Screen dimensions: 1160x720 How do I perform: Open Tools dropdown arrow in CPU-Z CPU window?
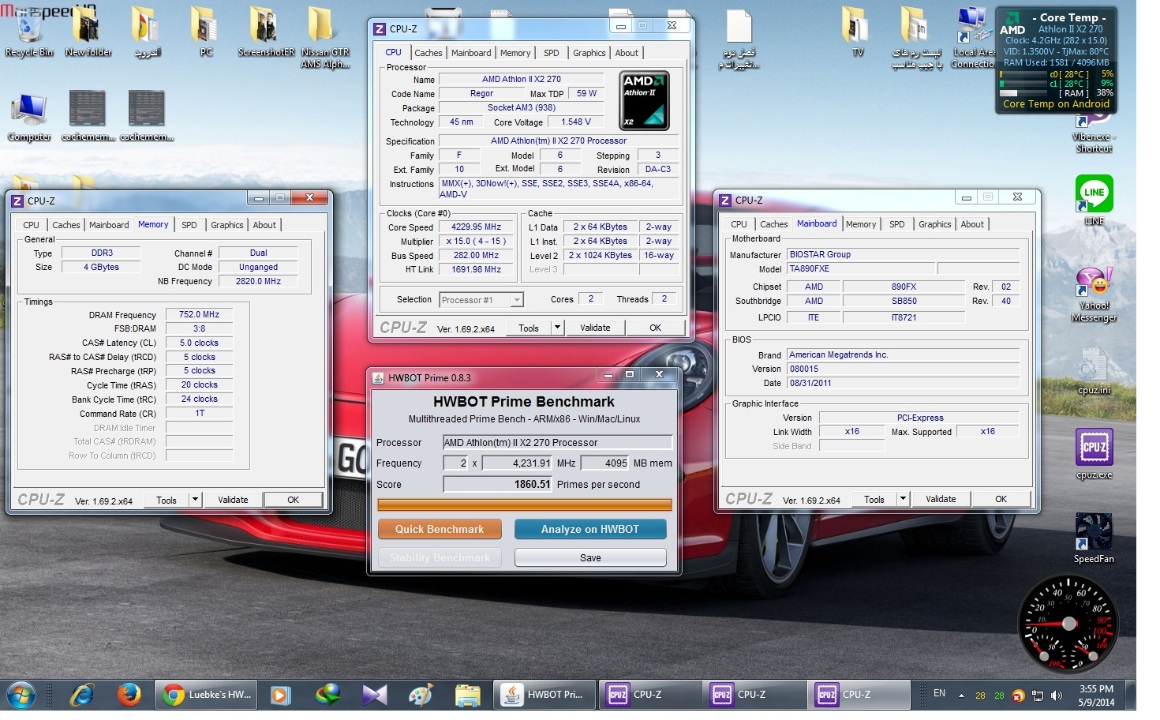click(557, 328)
